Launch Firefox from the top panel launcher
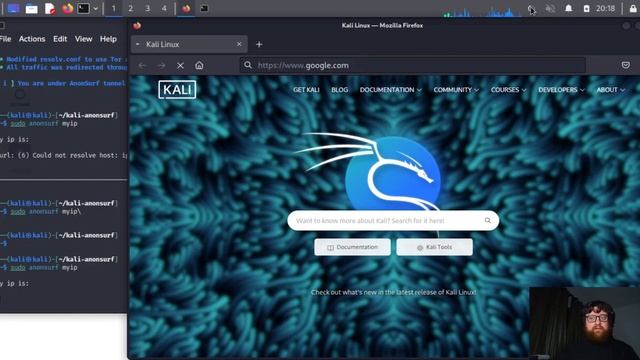Screen dimensions: 640x360 click(x=67, y=9)
